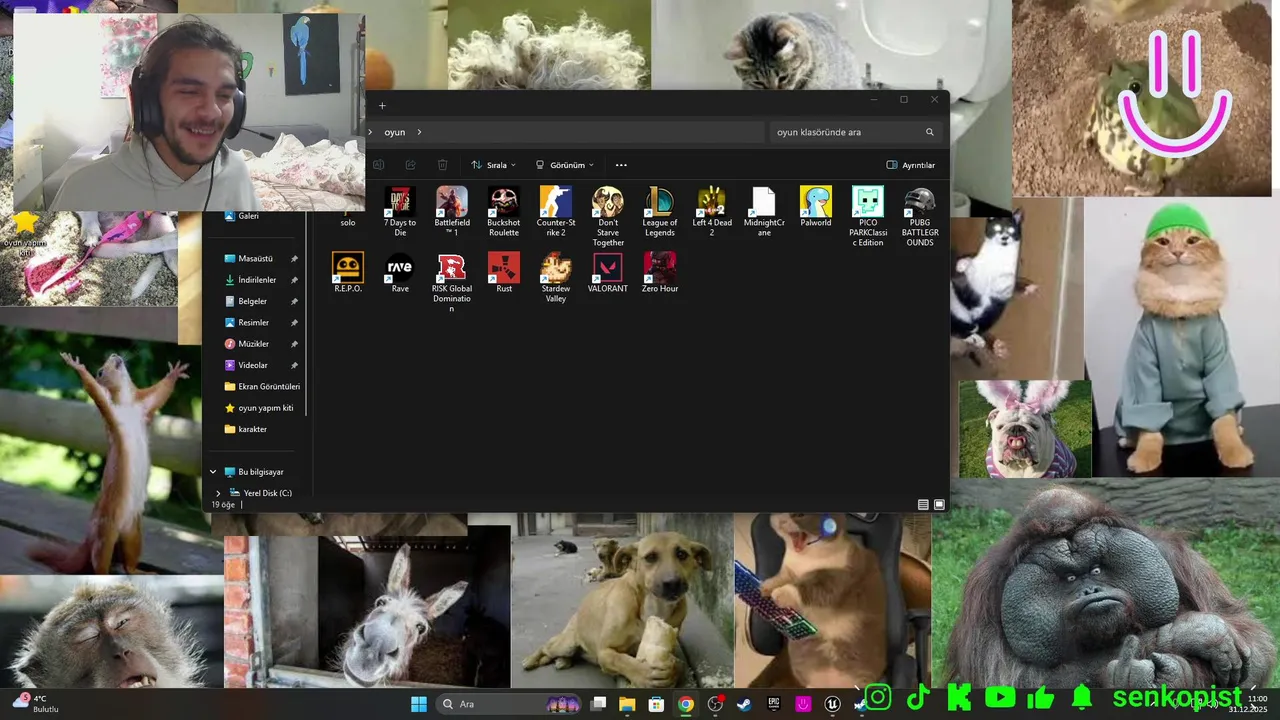Image resolution: width=1280 pixels, height=720 pixels.
Task: Open Galeri in the navigation pane
Action: [x=242, y=216]
